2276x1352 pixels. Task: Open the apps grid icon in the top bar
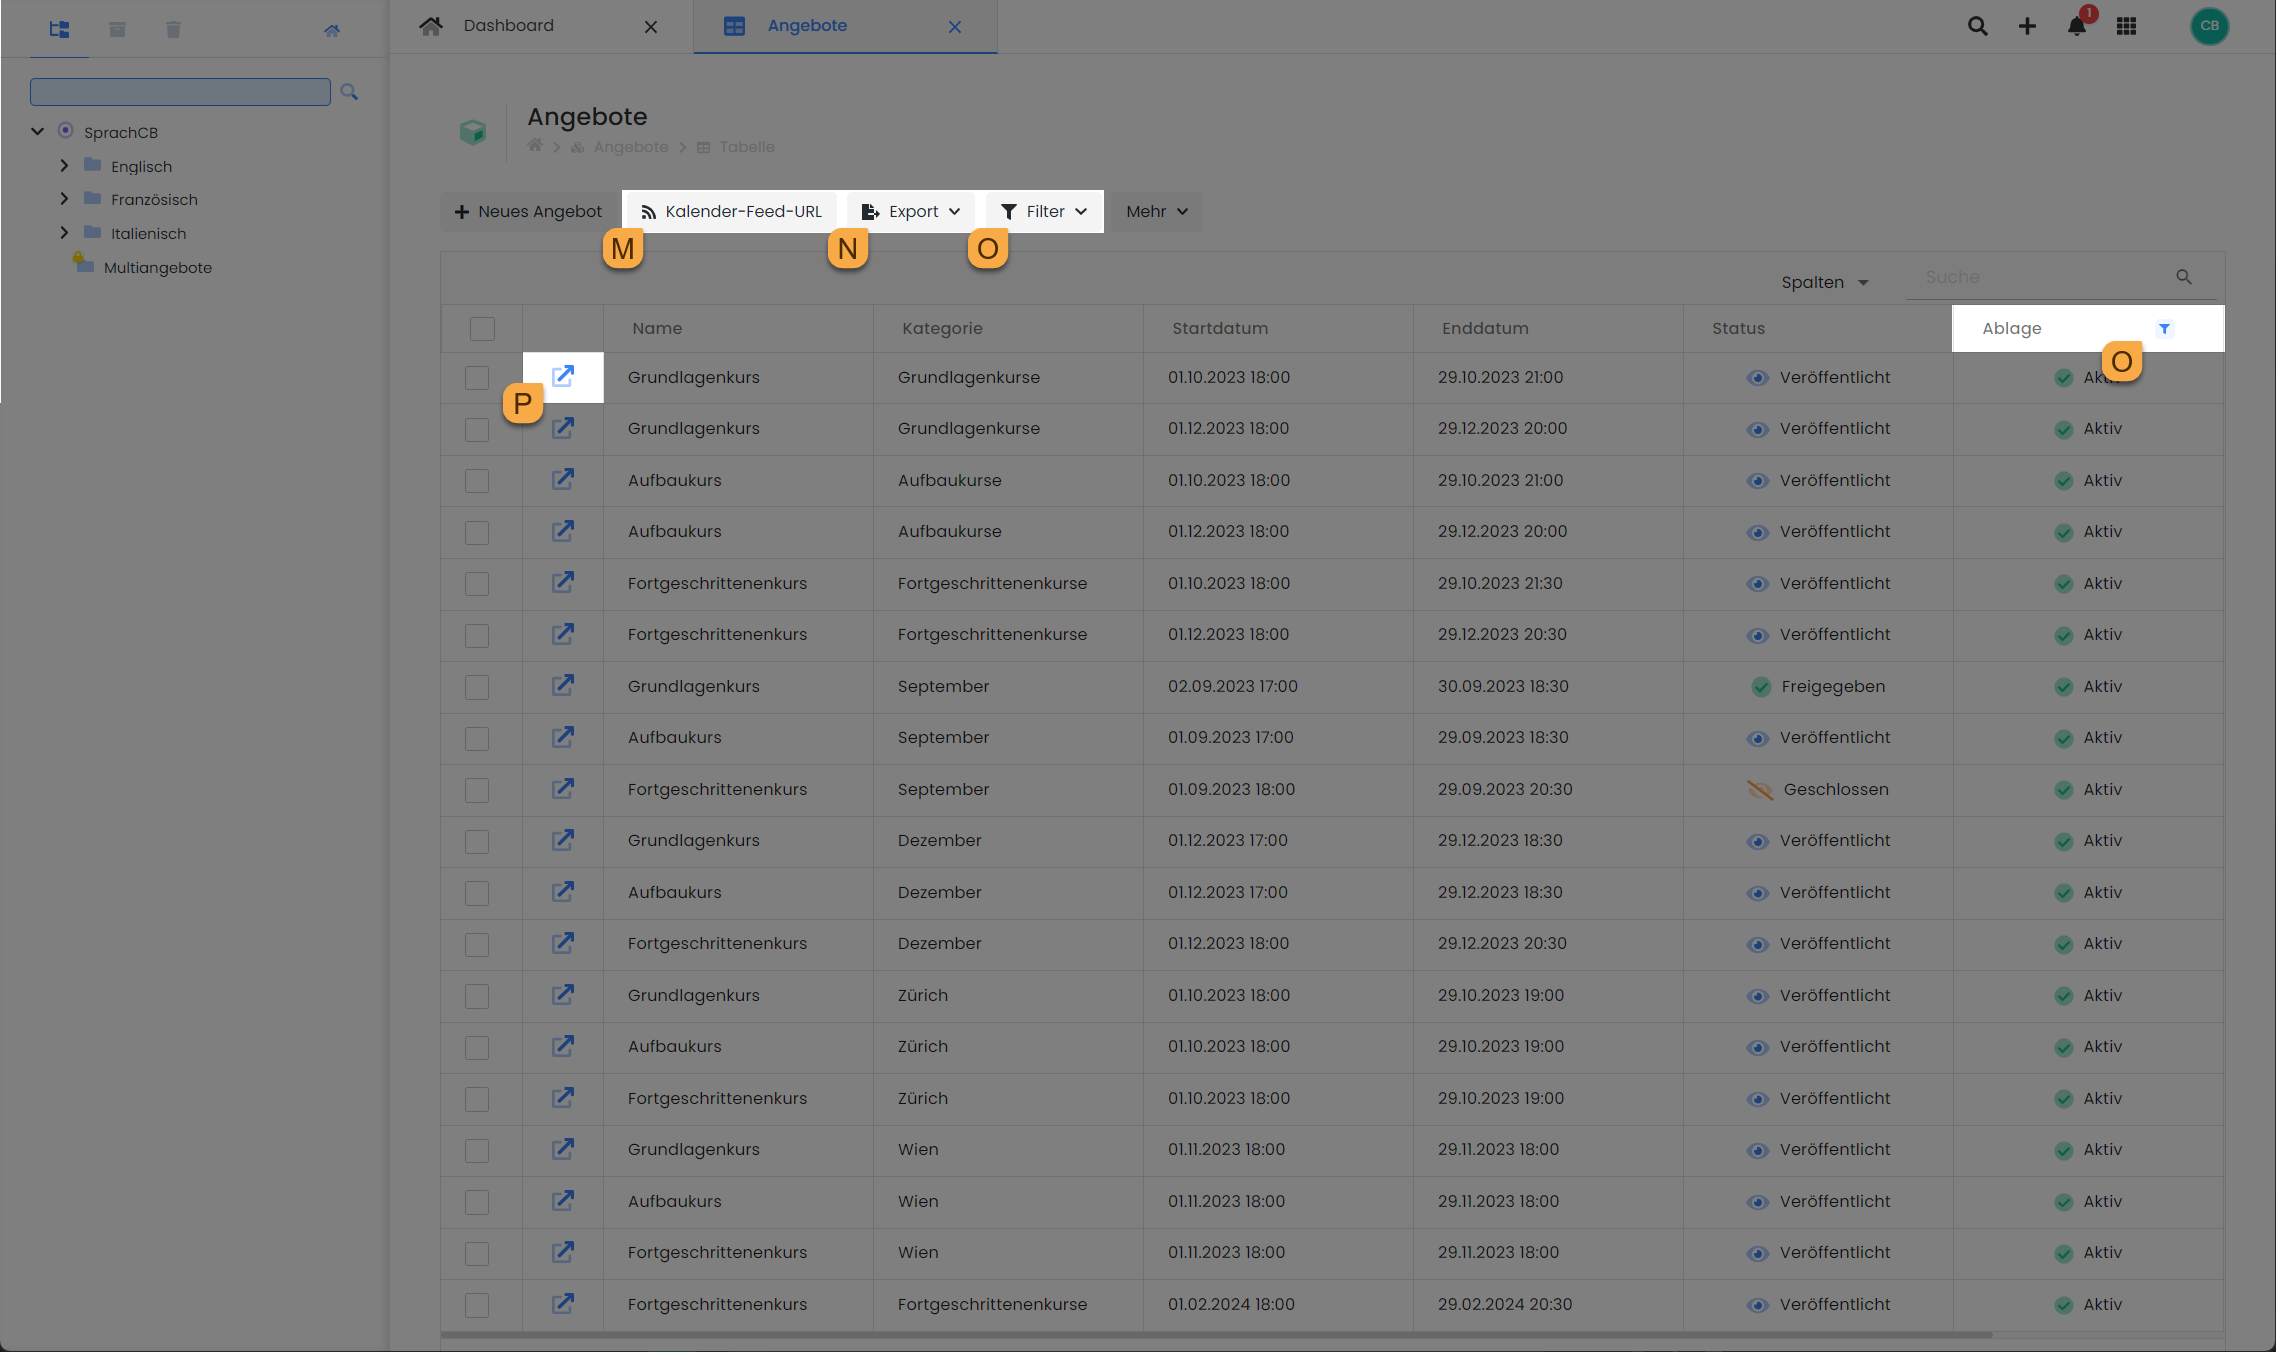pyautogui.click(x=2127, y=27)
